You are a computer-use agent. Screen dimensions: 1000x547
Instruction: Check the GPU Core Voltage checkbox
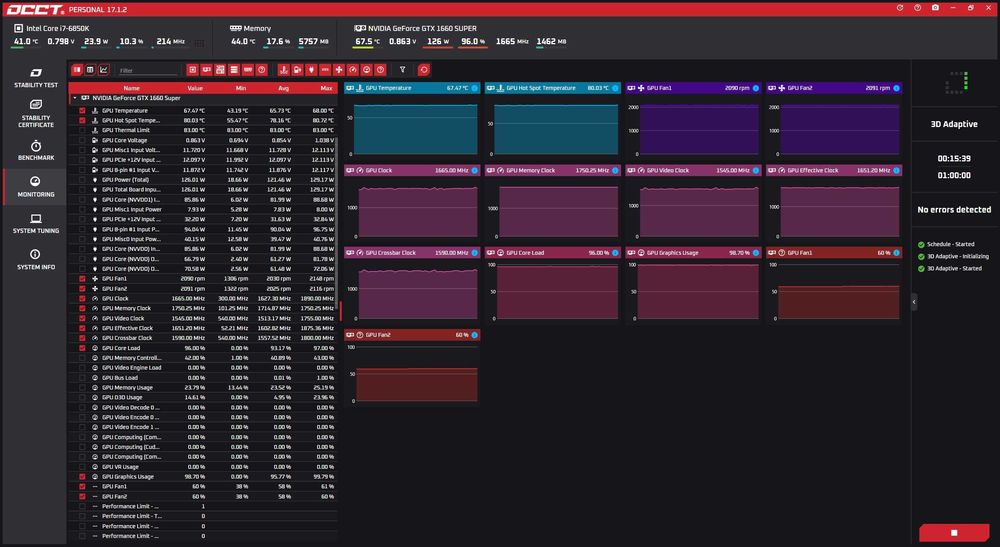[x=82, y=140]
